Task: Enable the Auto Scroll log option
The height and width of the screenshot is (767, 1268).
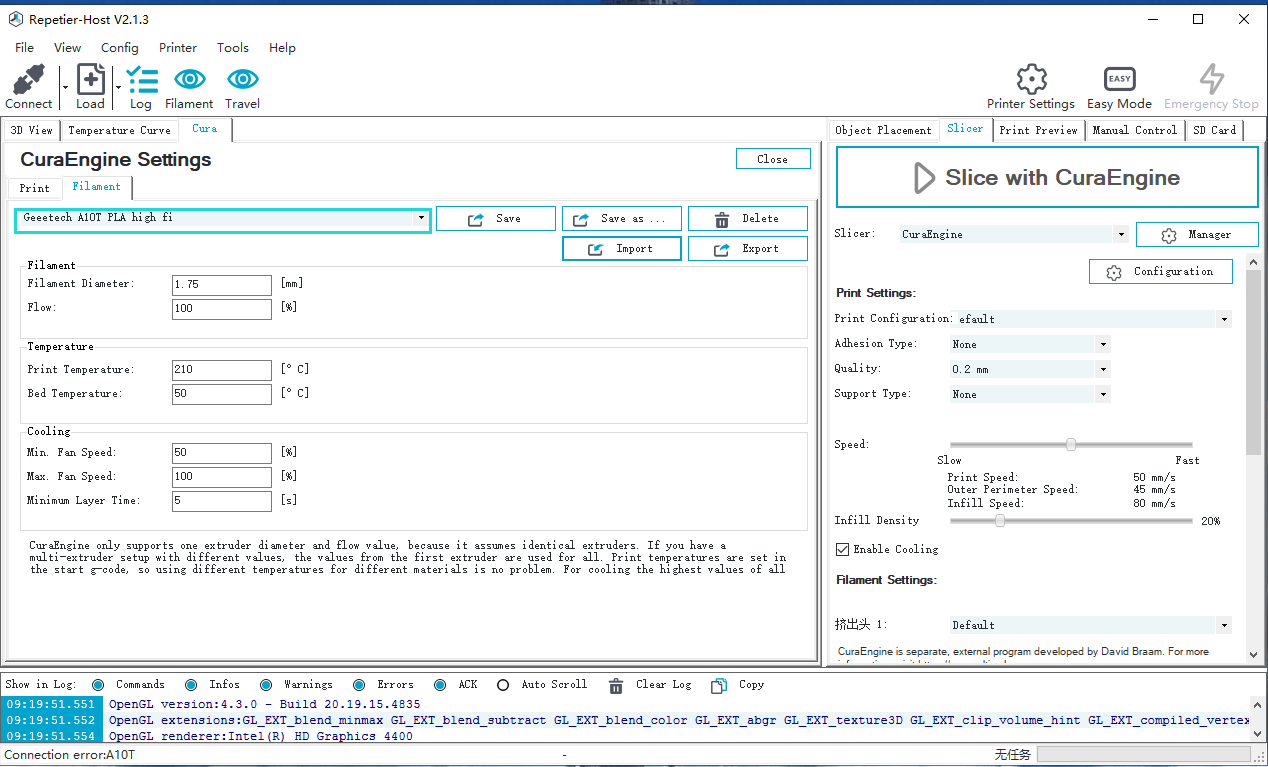Action: click(x=503, y=685)
